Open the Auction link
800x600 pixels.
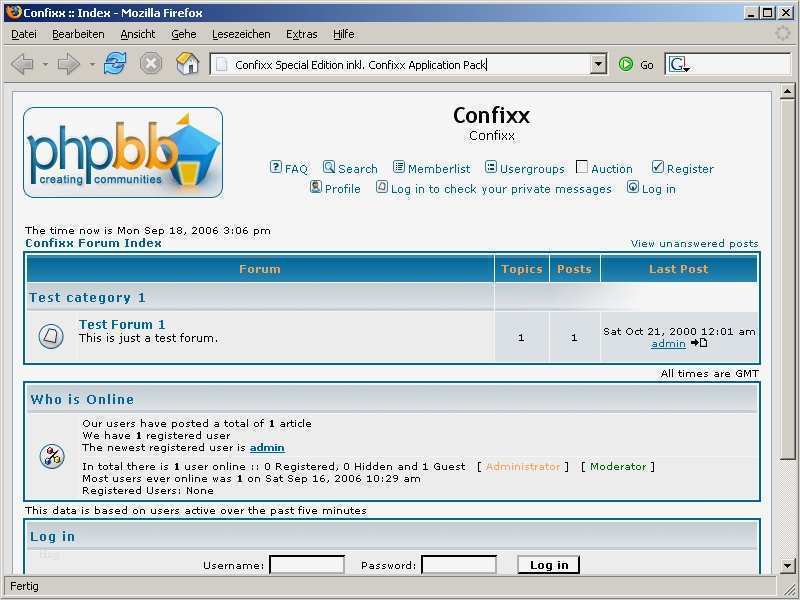(612, 169)
